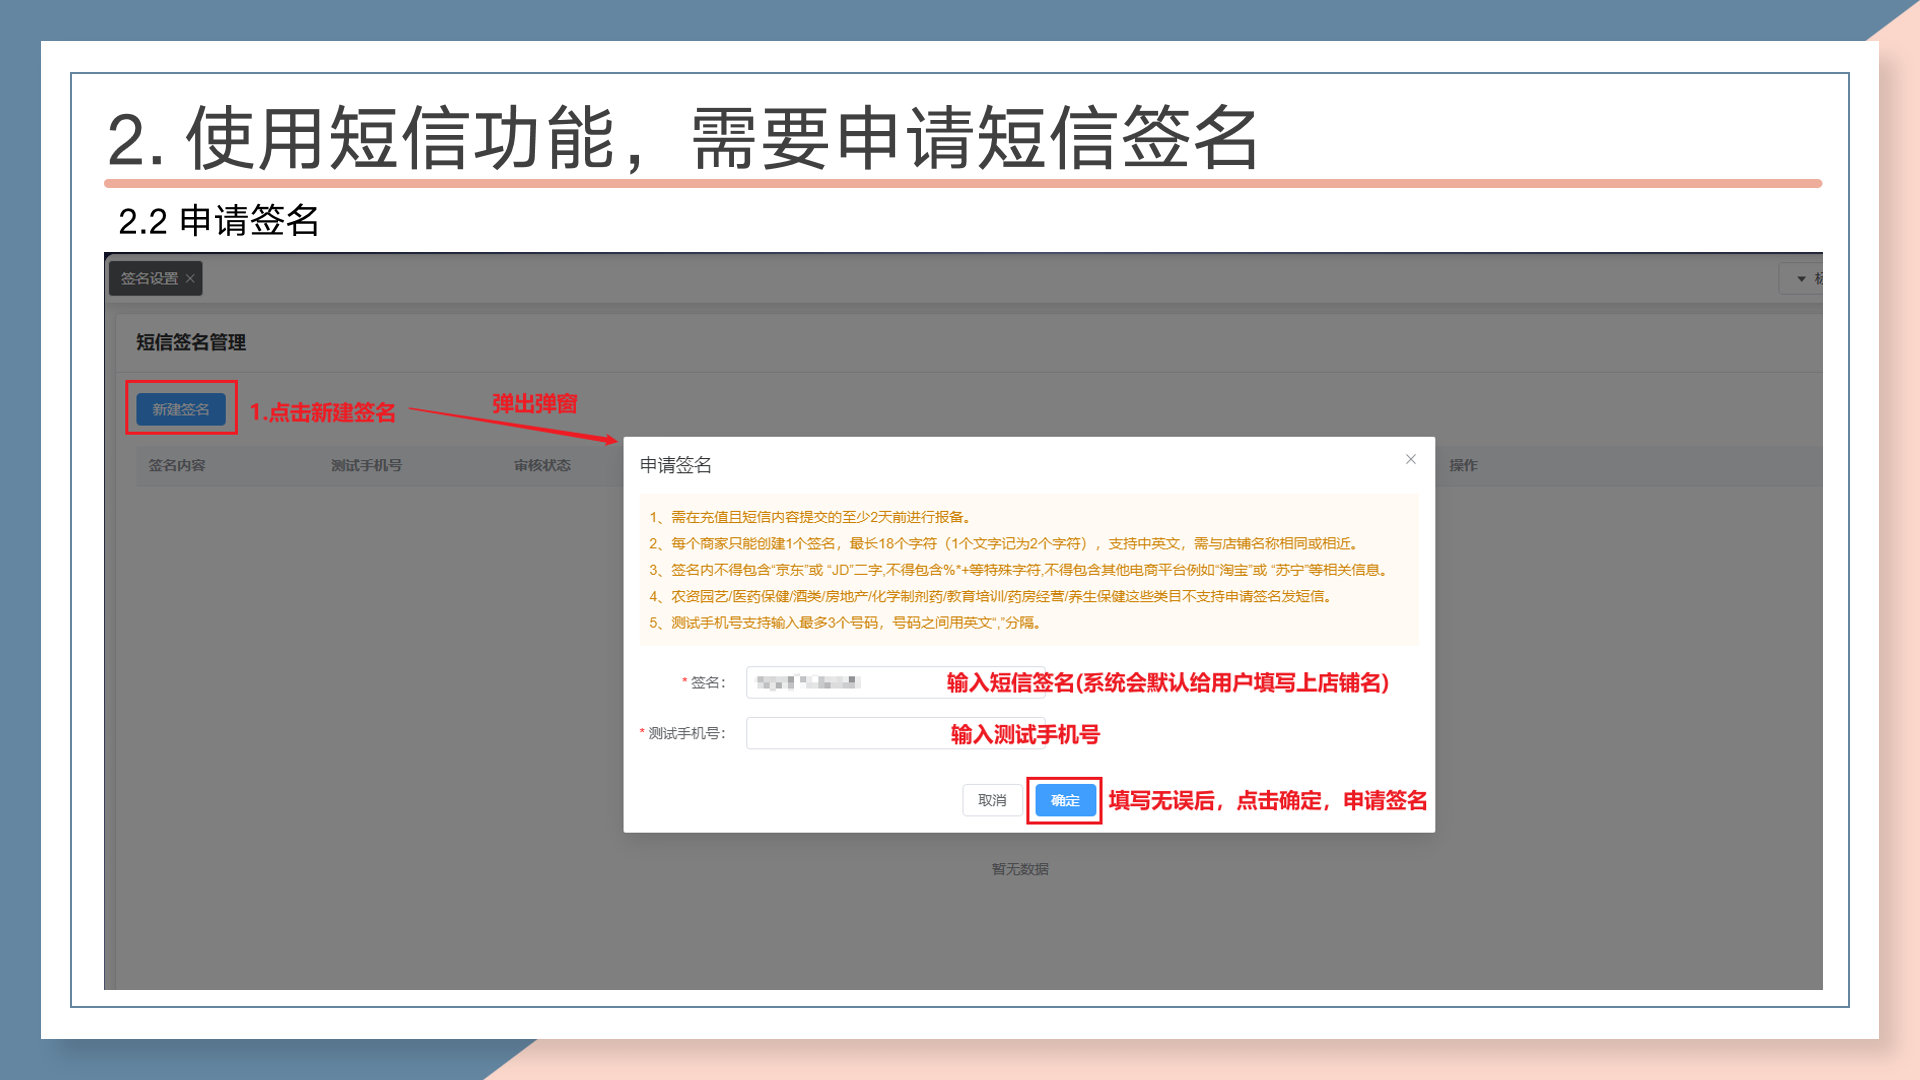Click the 操作 column header
This screenshot has width=1920, height=1080.
[1463, 465]
